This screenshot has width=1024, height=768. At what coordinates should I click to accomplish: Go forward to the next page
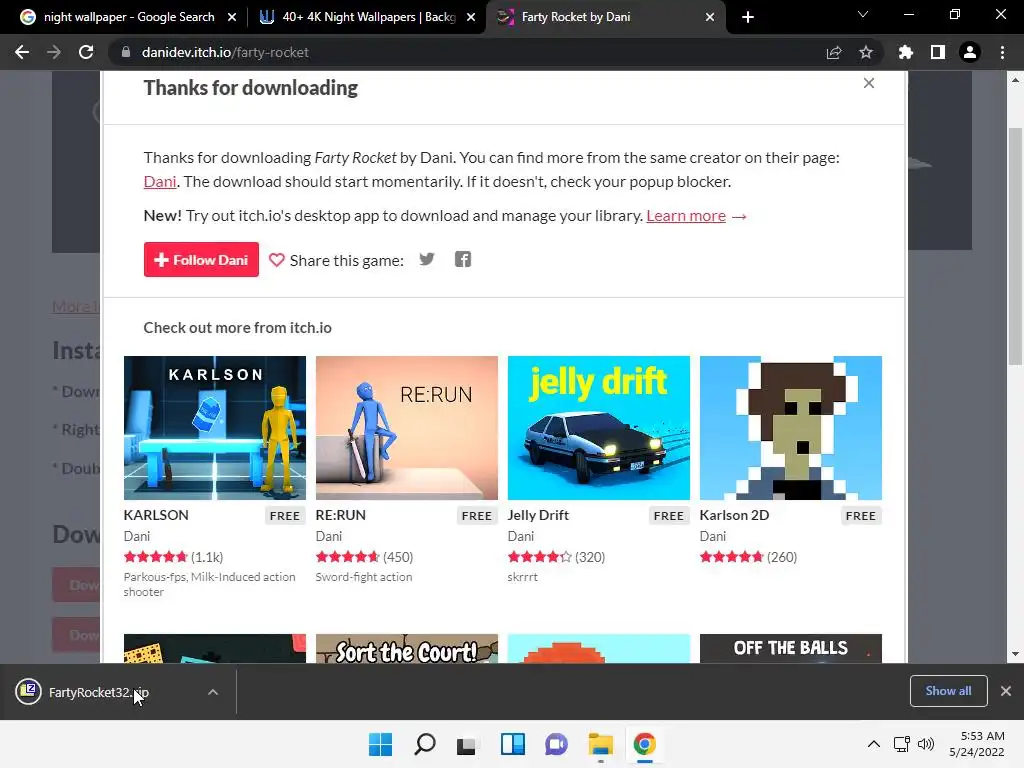[x=54, y=52]
